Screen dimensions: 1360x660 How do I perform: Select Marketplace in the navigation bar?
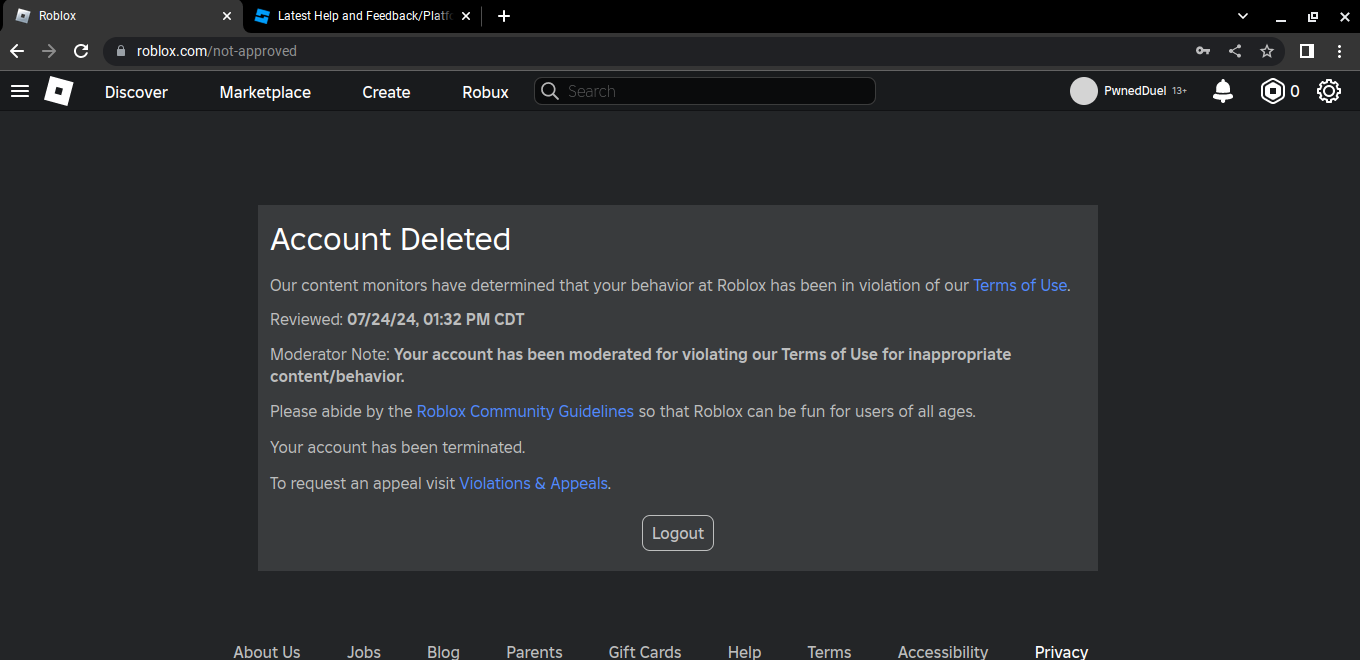[x=264, y=91]
